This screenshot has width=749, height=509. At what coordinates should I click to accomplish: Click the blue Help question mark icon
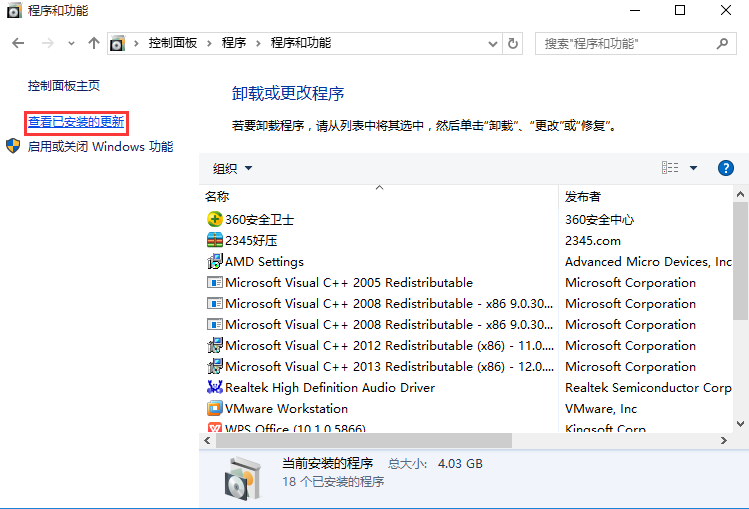(726, 168)
